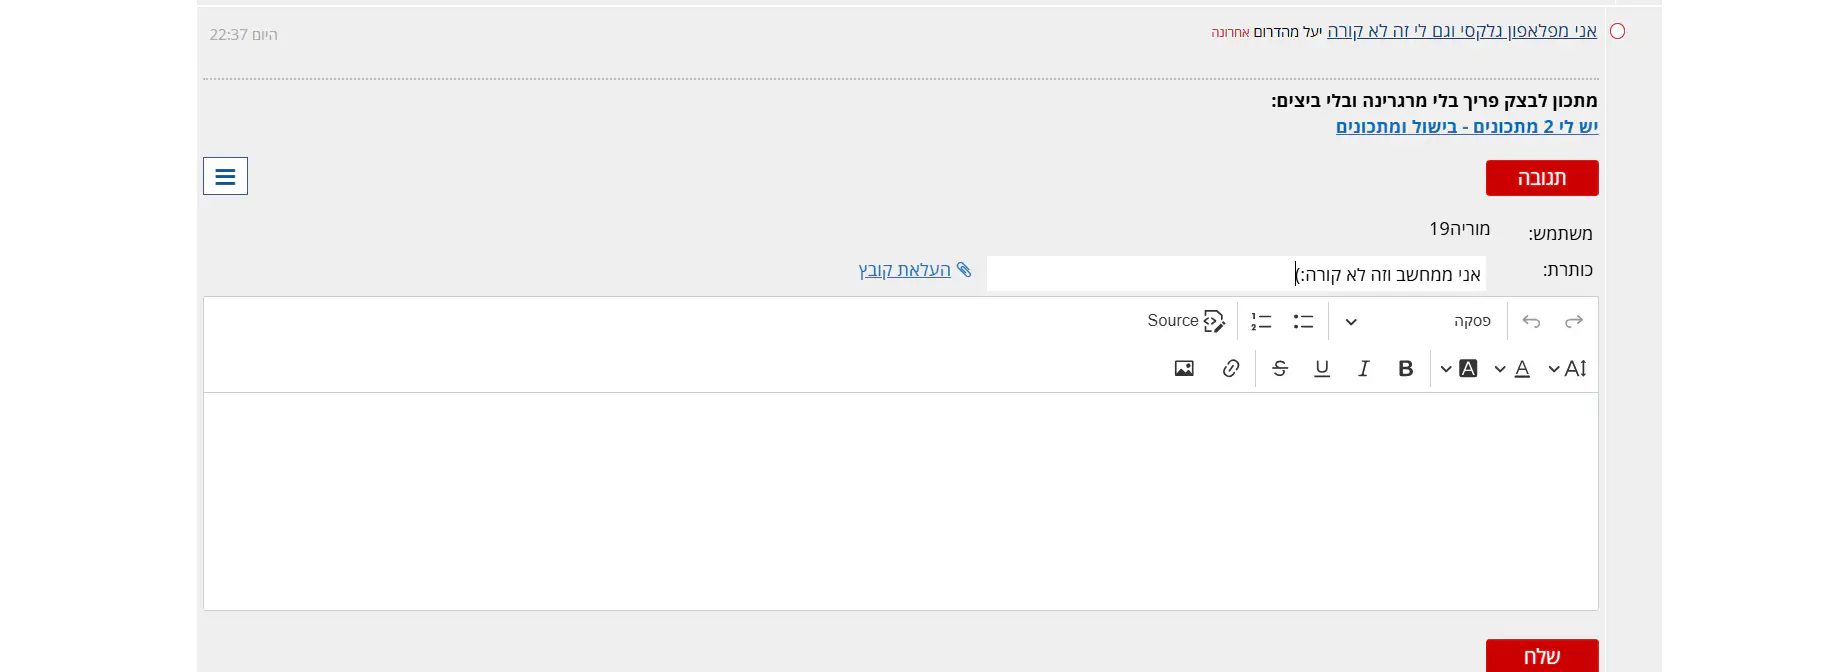This screenshot has height=672, width=1829.
Task: Toggle underline formatting
Action: 1322,368
